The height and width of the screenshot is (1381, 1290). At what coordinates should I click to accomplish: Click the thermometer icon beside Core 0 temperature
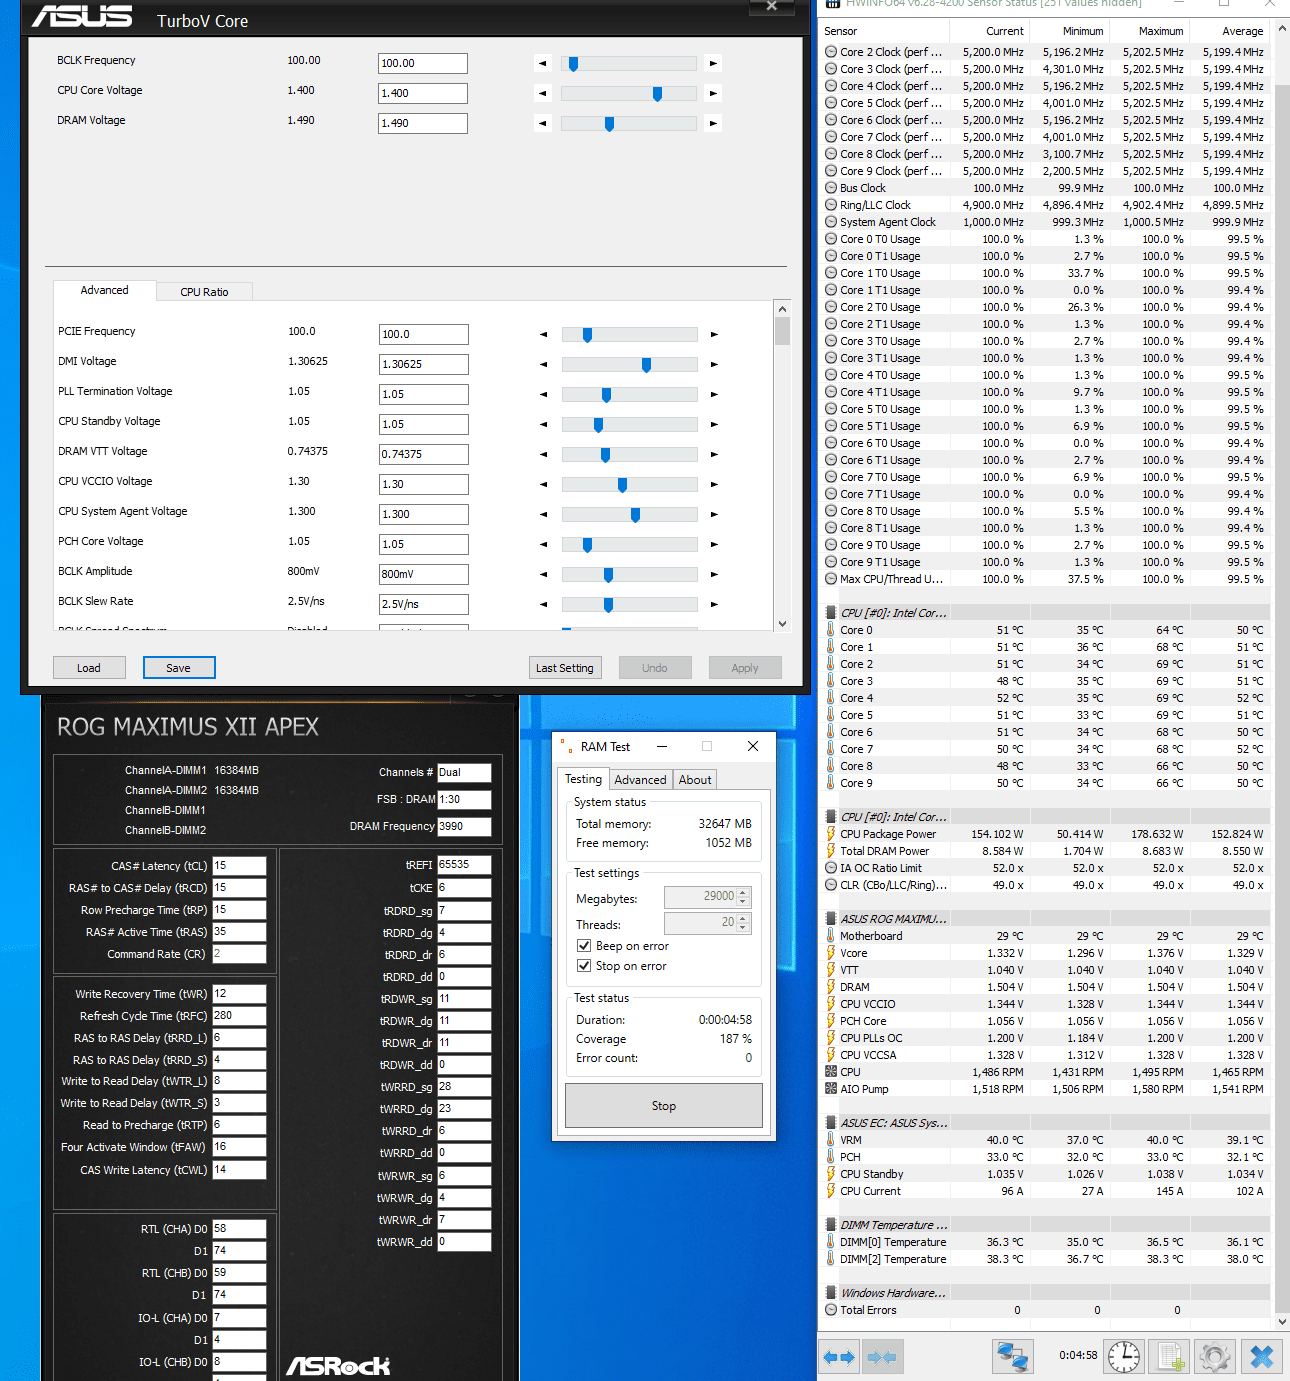831,630
